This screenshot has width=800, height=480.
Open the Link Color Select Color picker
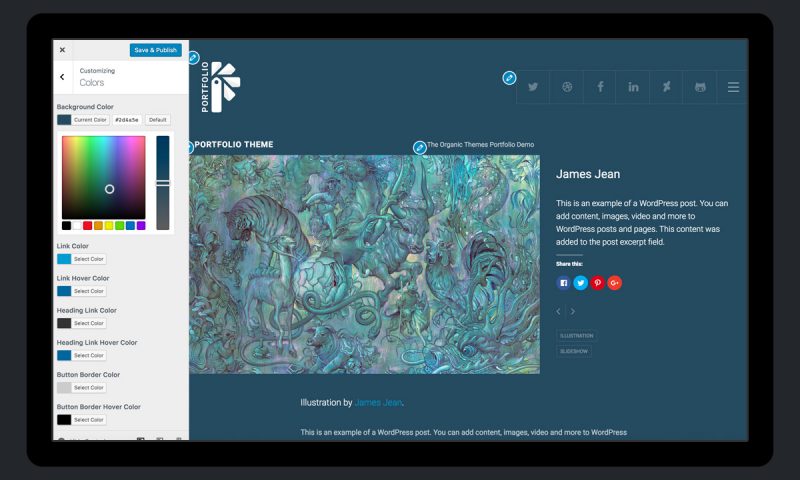pos(82,259)
